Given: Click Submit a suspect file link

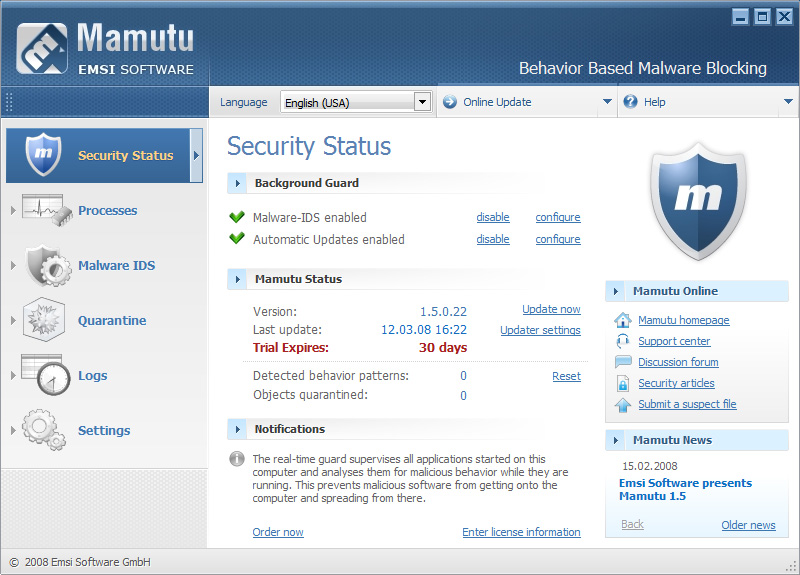Looking at the screenshot, I should click(687, 404).
